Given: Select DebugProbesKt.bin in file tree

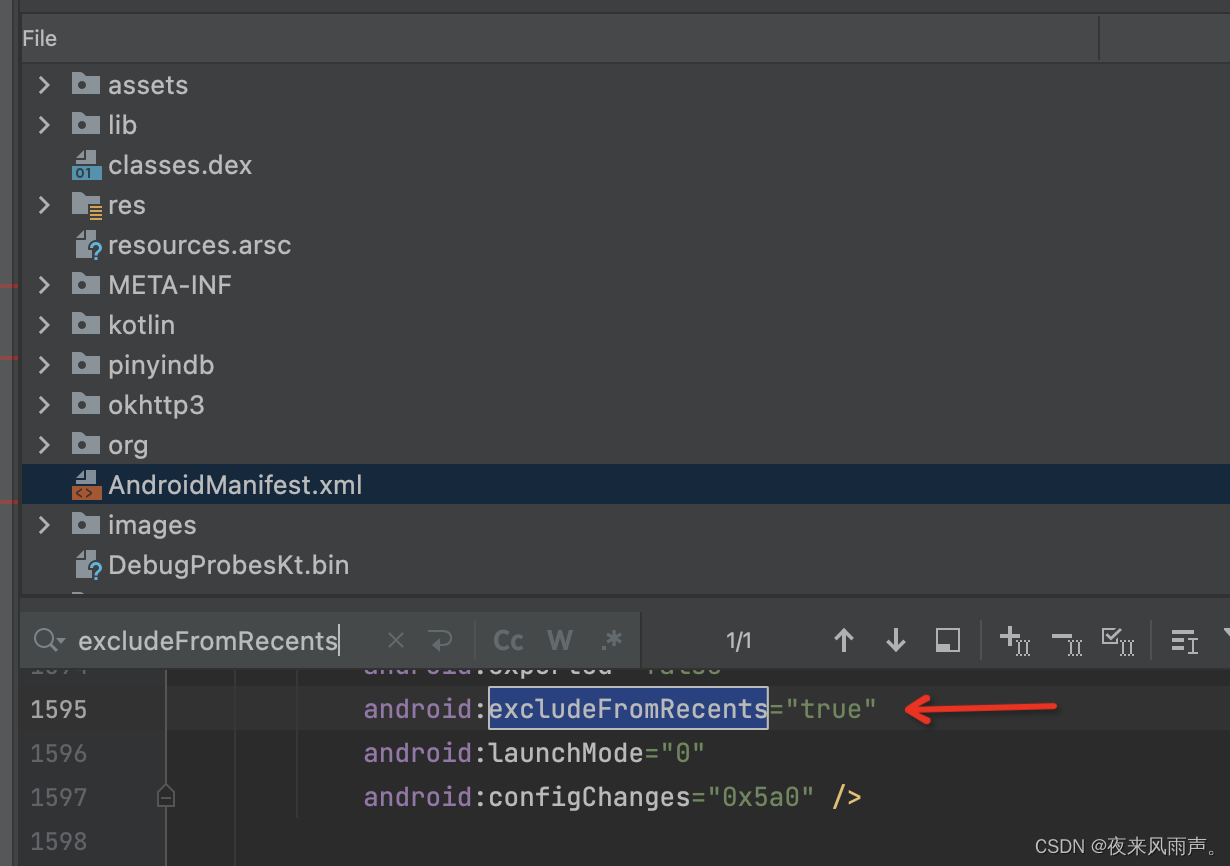Looking at the screenshot, I should (x=229, y=565).
